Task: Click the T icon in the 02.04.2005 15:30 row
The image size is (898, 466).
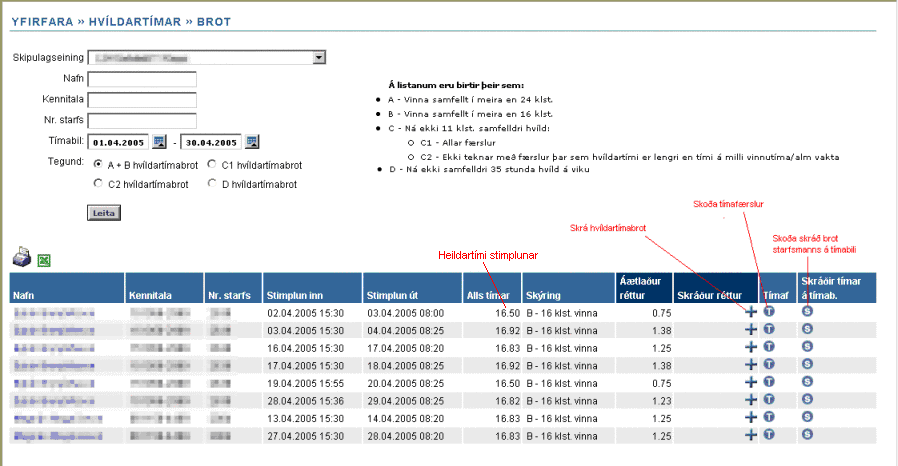Action: tap(769, 311)
